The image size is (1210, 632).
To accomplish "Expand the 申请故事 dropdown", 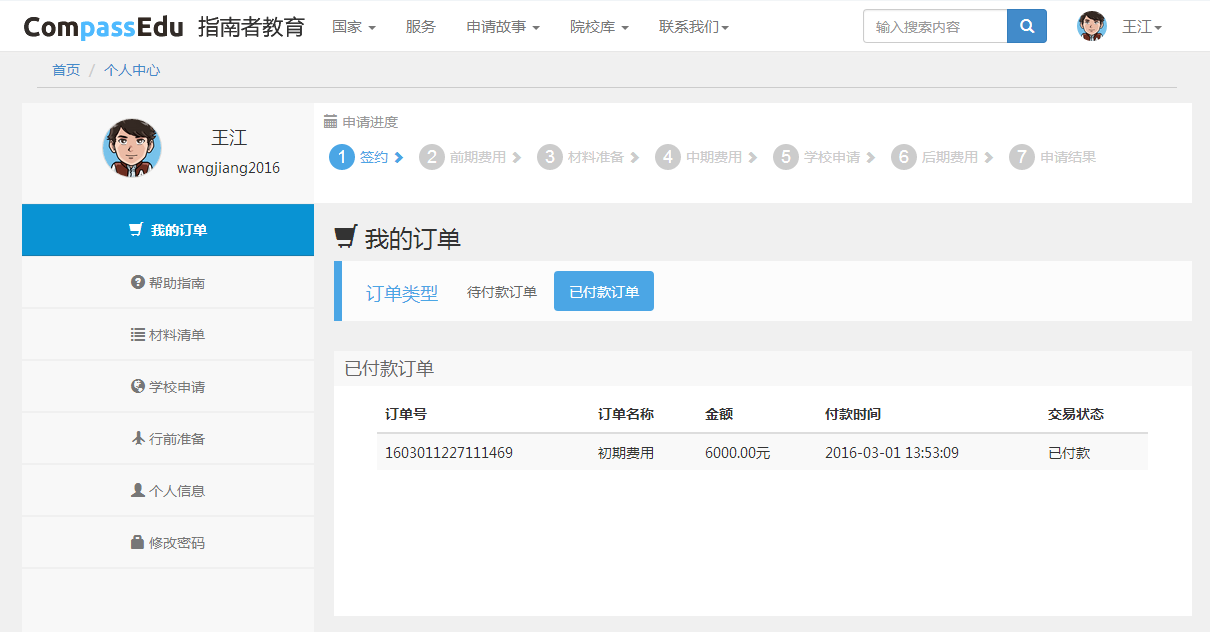I will 502,27.
